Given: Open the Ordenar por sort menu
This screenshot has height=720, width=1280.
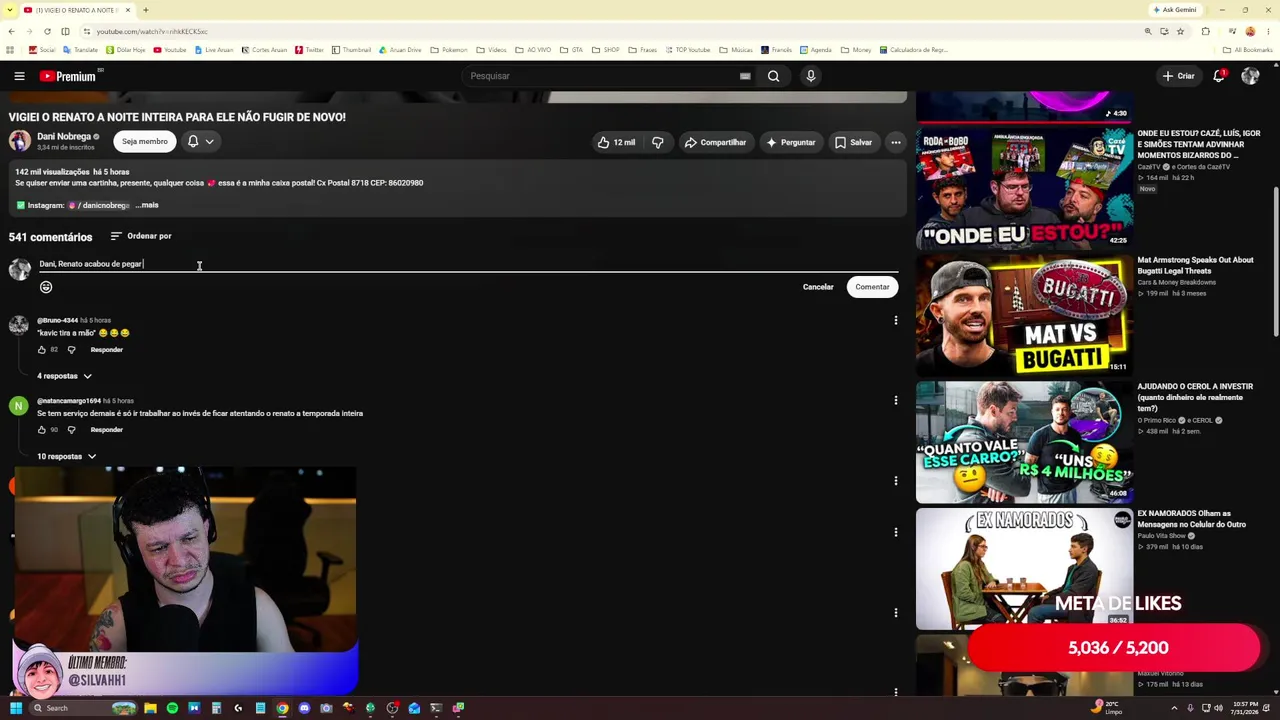Looking at the screenshot, I should [141, 236].
